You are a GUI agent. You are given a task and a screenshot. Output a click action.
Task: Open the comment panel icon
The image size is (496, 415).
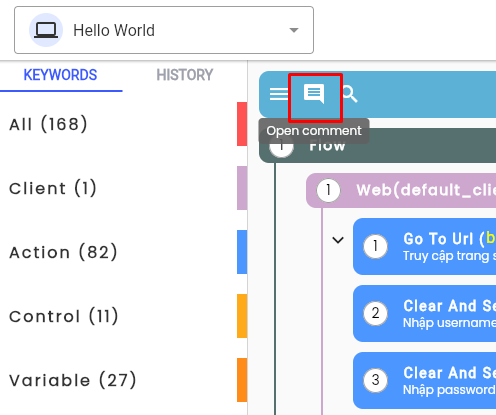point(314,94)
